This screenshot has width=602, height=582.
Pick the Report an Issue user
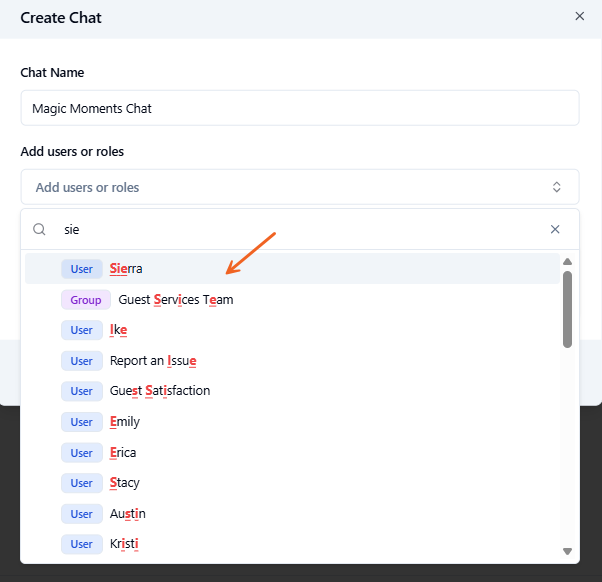pyautogui.click(x=152, y=361)
